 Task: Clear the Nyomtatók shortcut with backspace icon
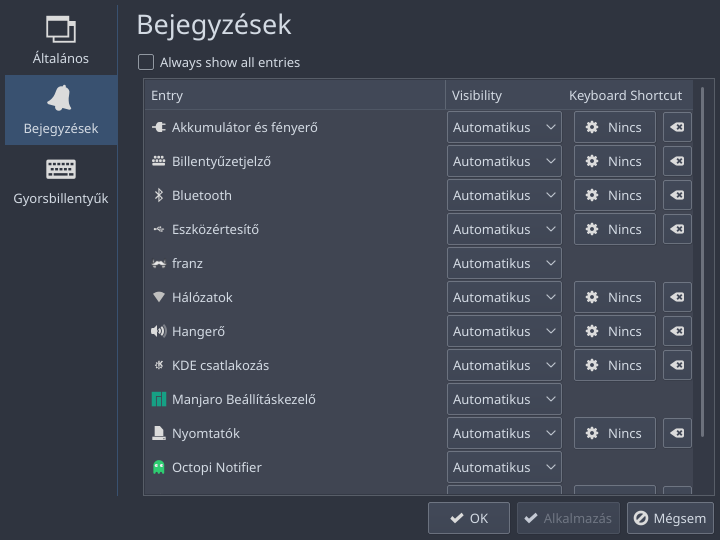(x=677, y=433)
